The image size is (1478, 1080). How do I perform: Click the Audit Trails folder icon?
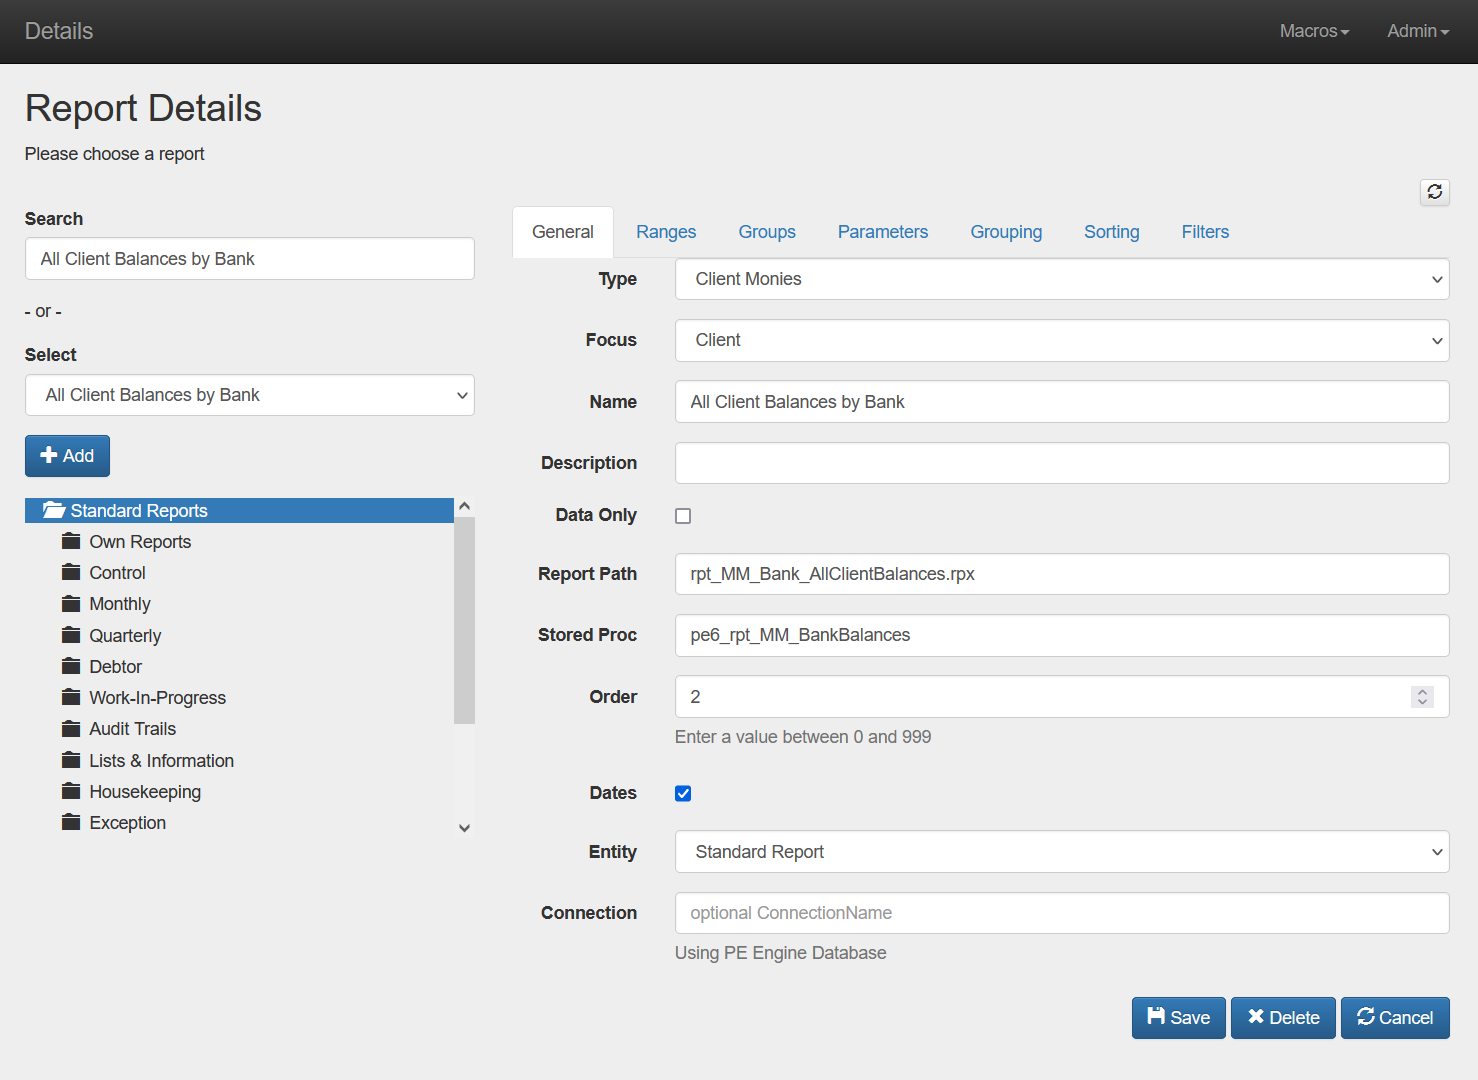point(71,728)
